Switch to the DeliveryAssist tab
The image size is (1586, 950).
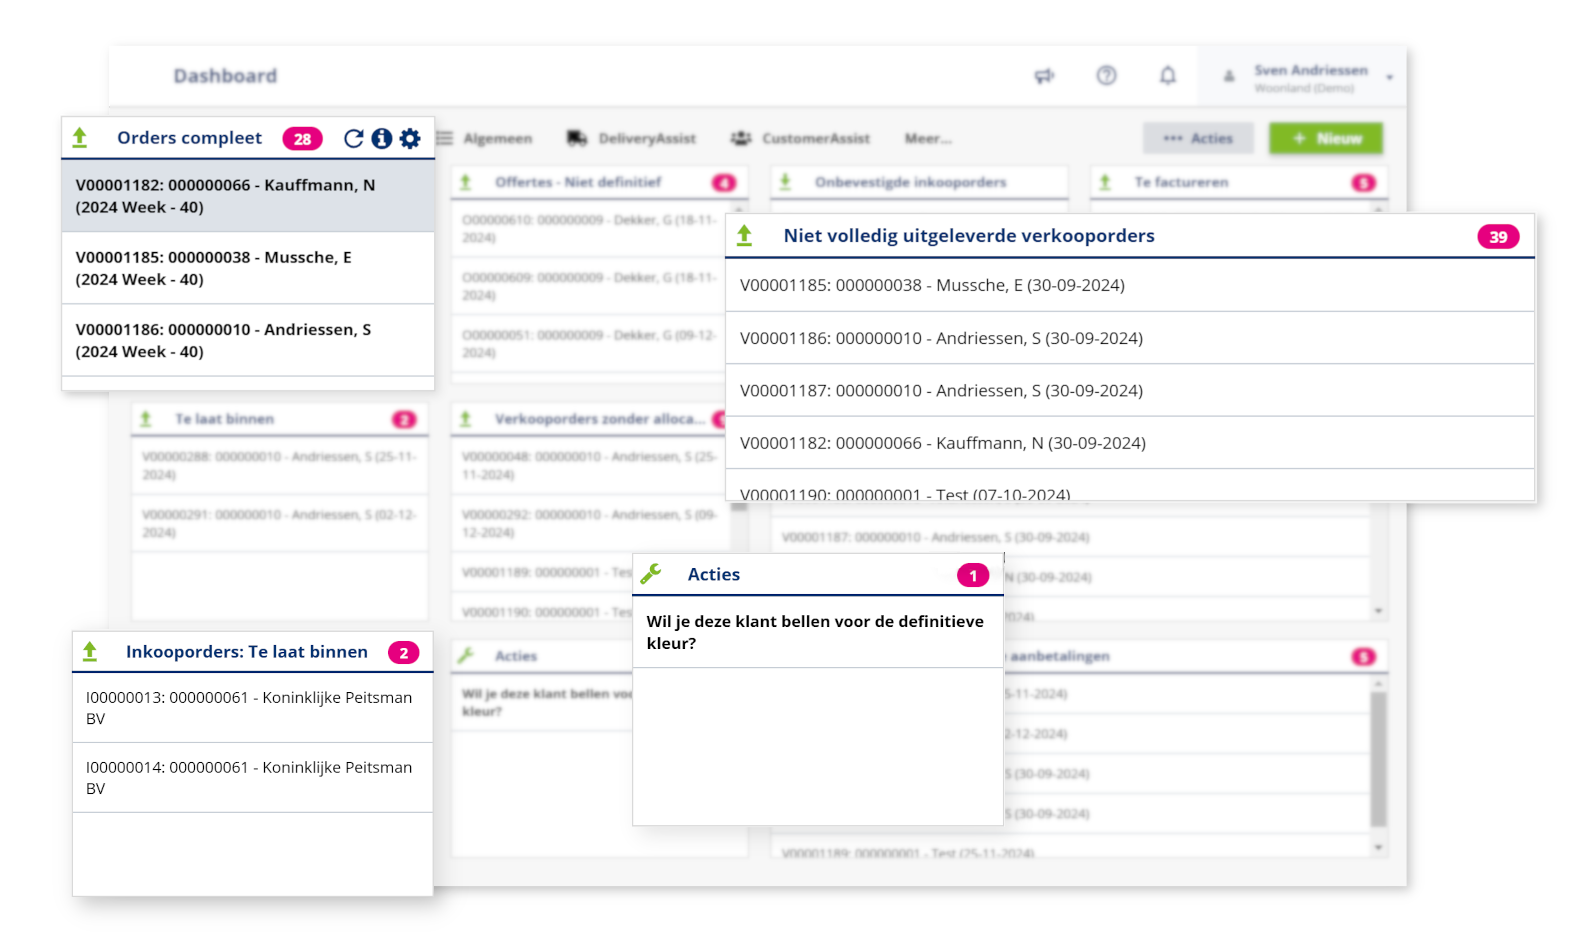click(x=632, y=139)
